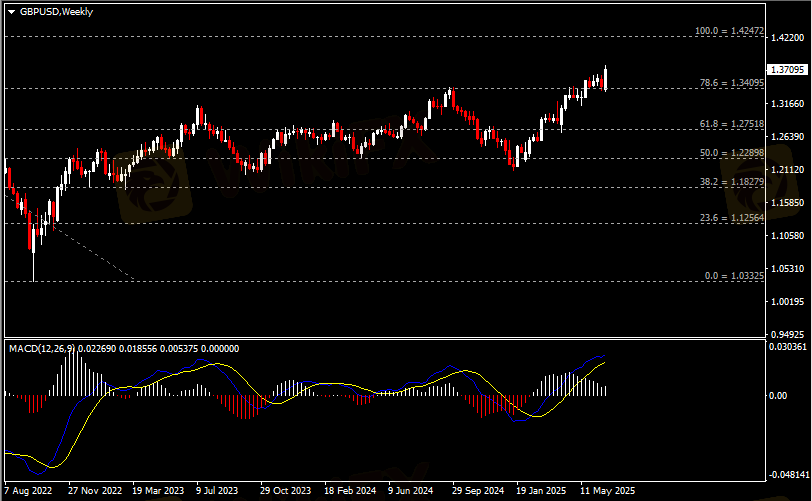812x501 pixels.
Task: Click MACD scale zero level 0.00
Action: click(x=778, y=395)
